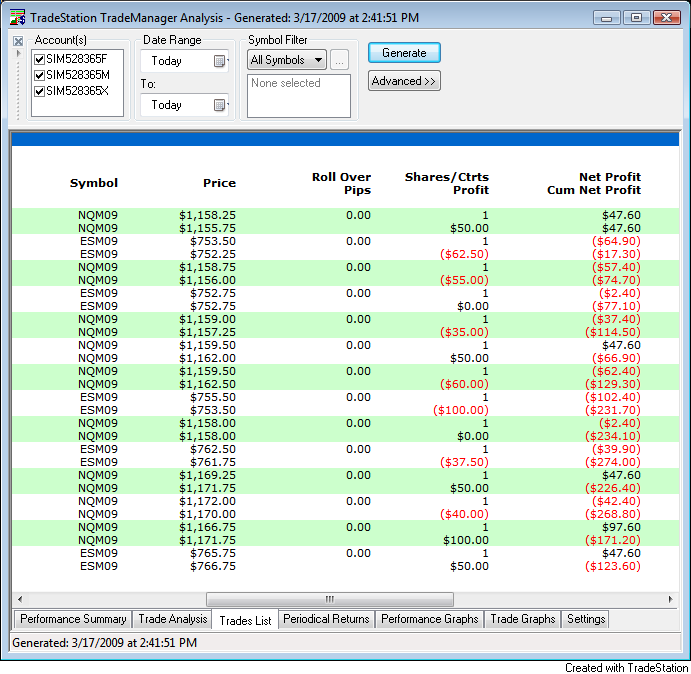This screenshot has height=674, width=691.
Task: Select the Trades List tab
Action: click(x=245, y=620)
